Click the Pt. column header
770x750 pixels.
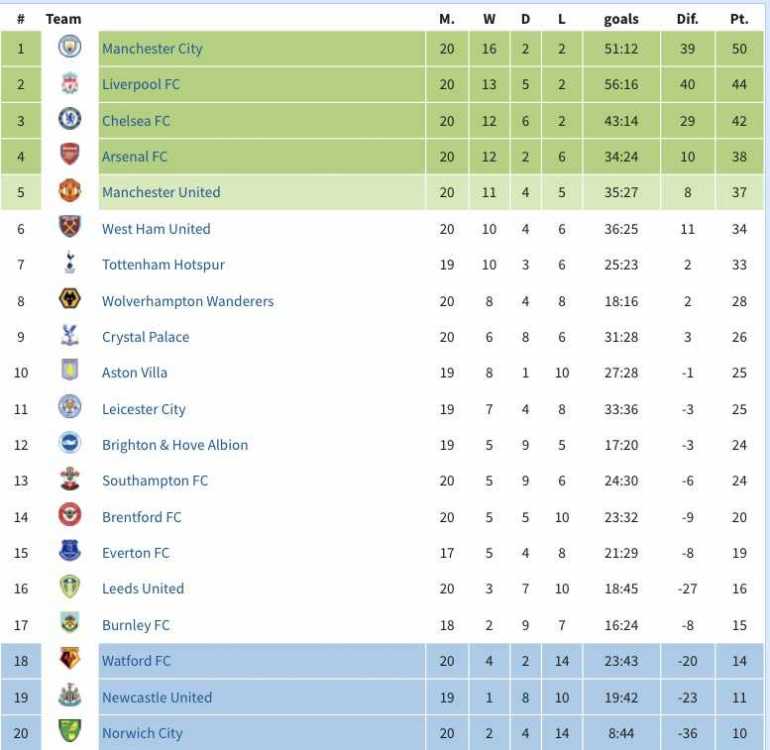tap(739, 19)
